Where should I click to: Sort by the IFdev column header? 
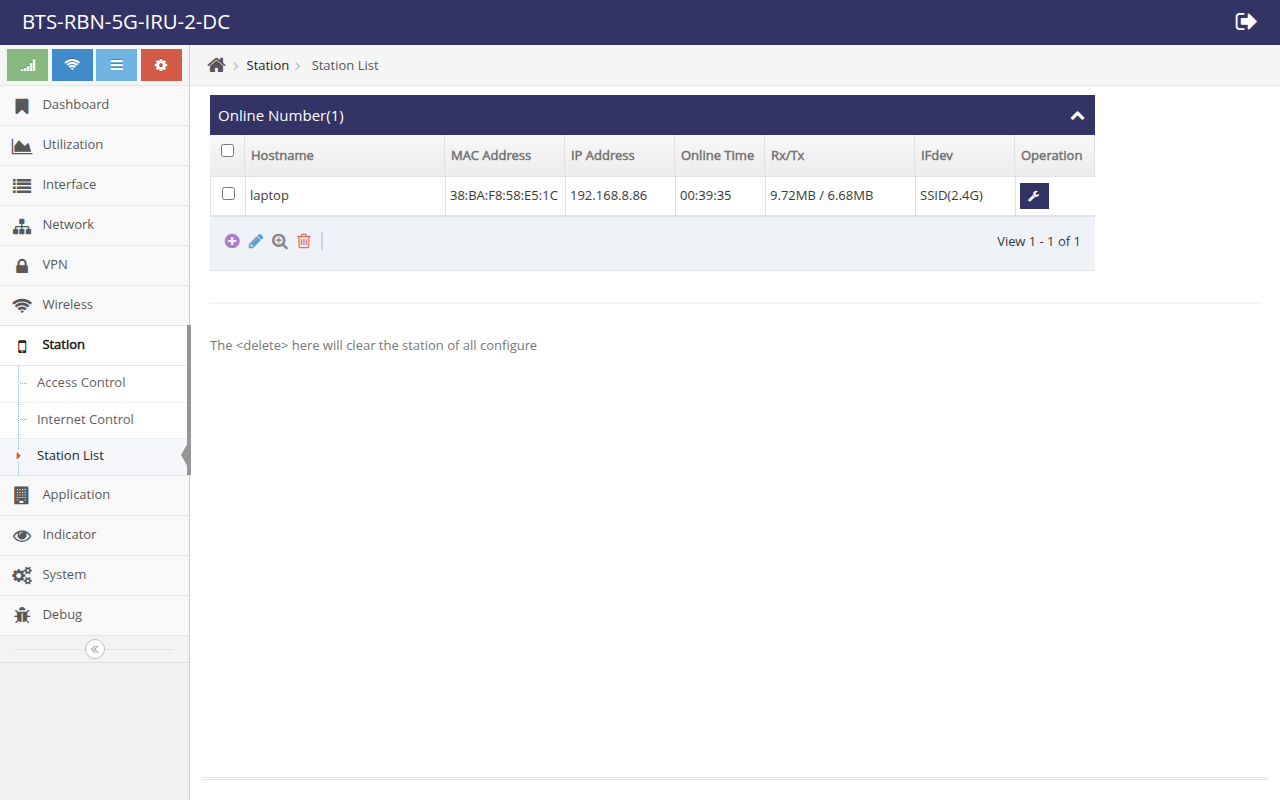click(965, 156)
